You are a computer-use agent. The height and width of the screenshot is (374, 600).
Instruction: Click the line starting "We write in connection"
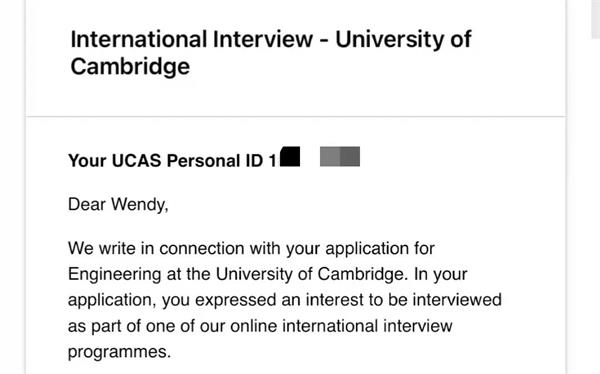pos(251,249)
